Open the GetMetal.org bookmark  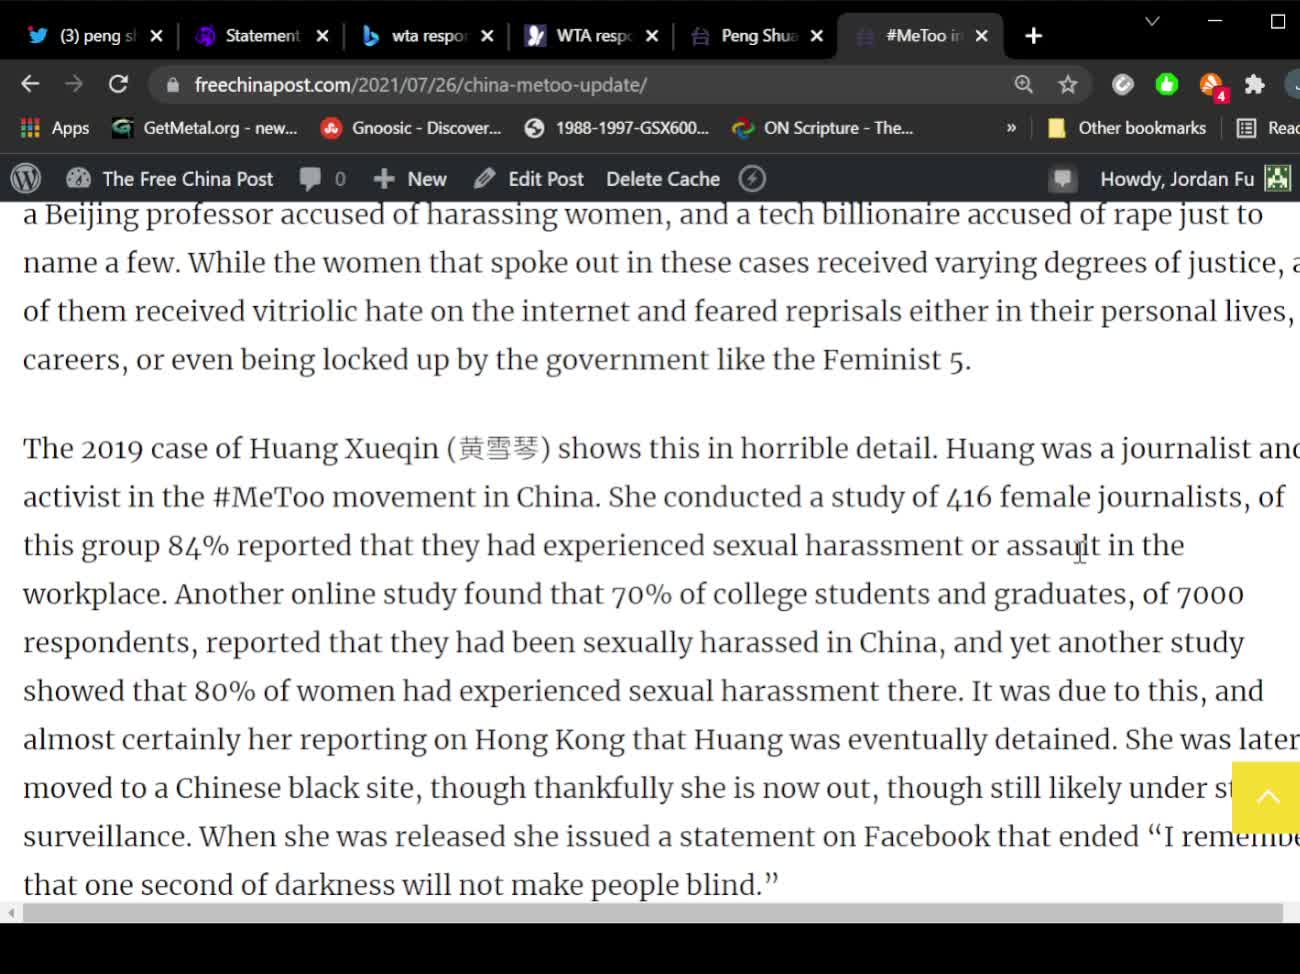click(205, 128)
